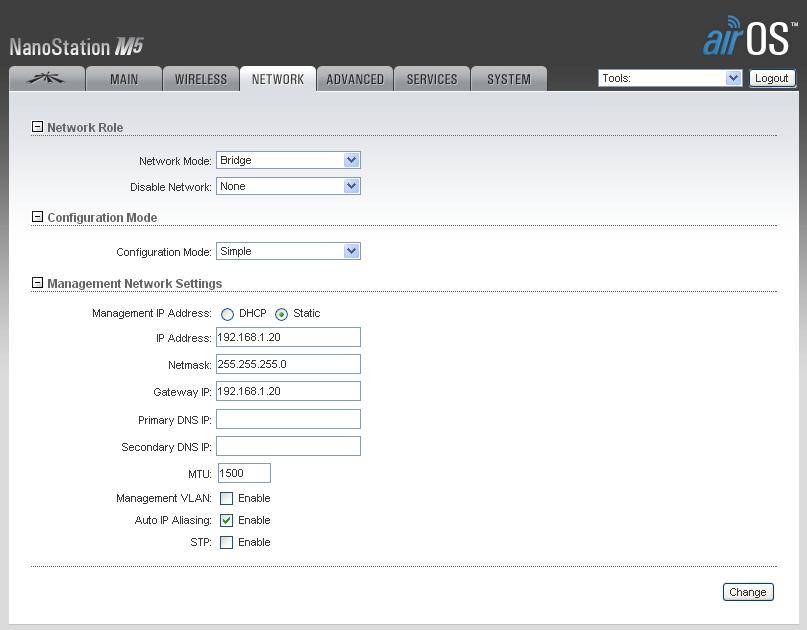The image size is (807, 630).
Task: Click the Gateway IP input field
Action: pos(288,391)
